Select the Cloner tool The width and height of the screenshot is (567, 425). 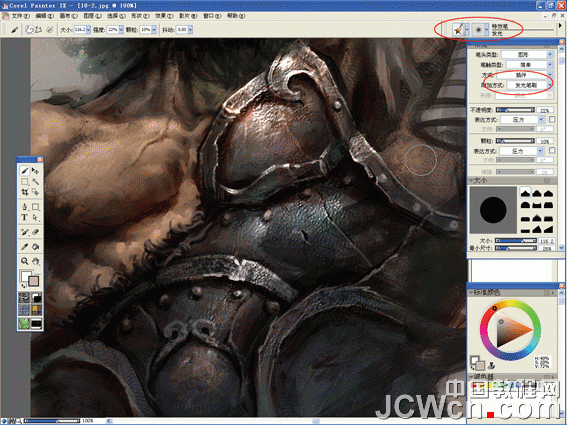click(x=24, y=232)
